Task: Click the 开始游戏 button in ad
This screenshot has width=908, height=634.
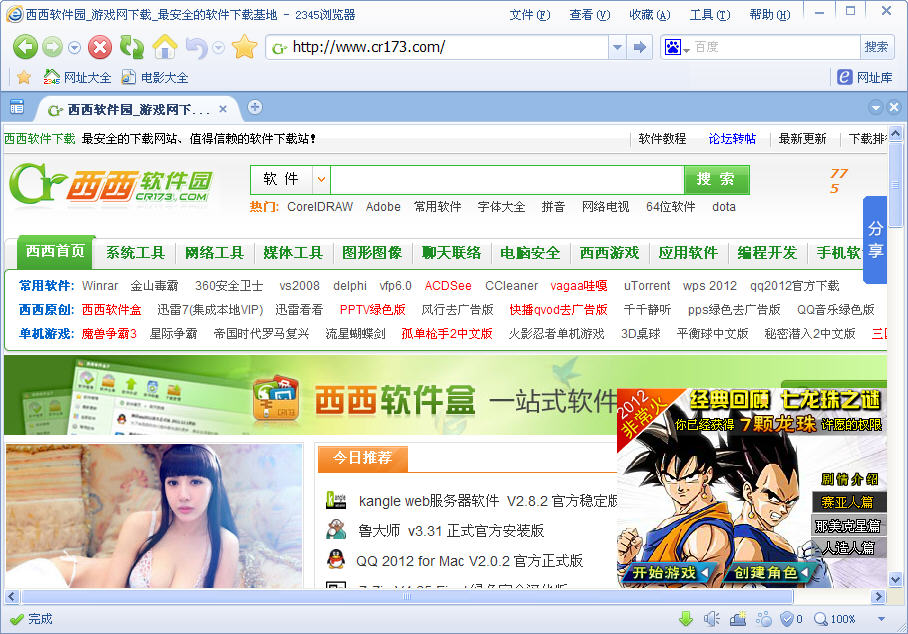Action: tap(669, 573)
